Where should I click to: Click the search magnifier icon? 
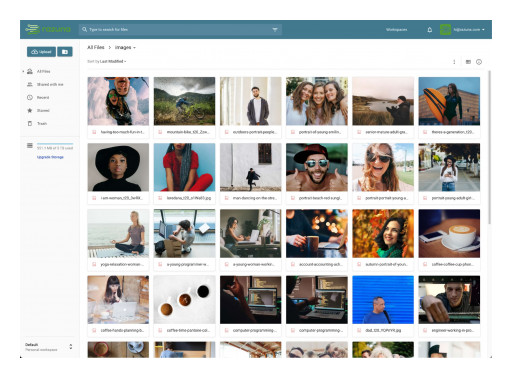85,29
